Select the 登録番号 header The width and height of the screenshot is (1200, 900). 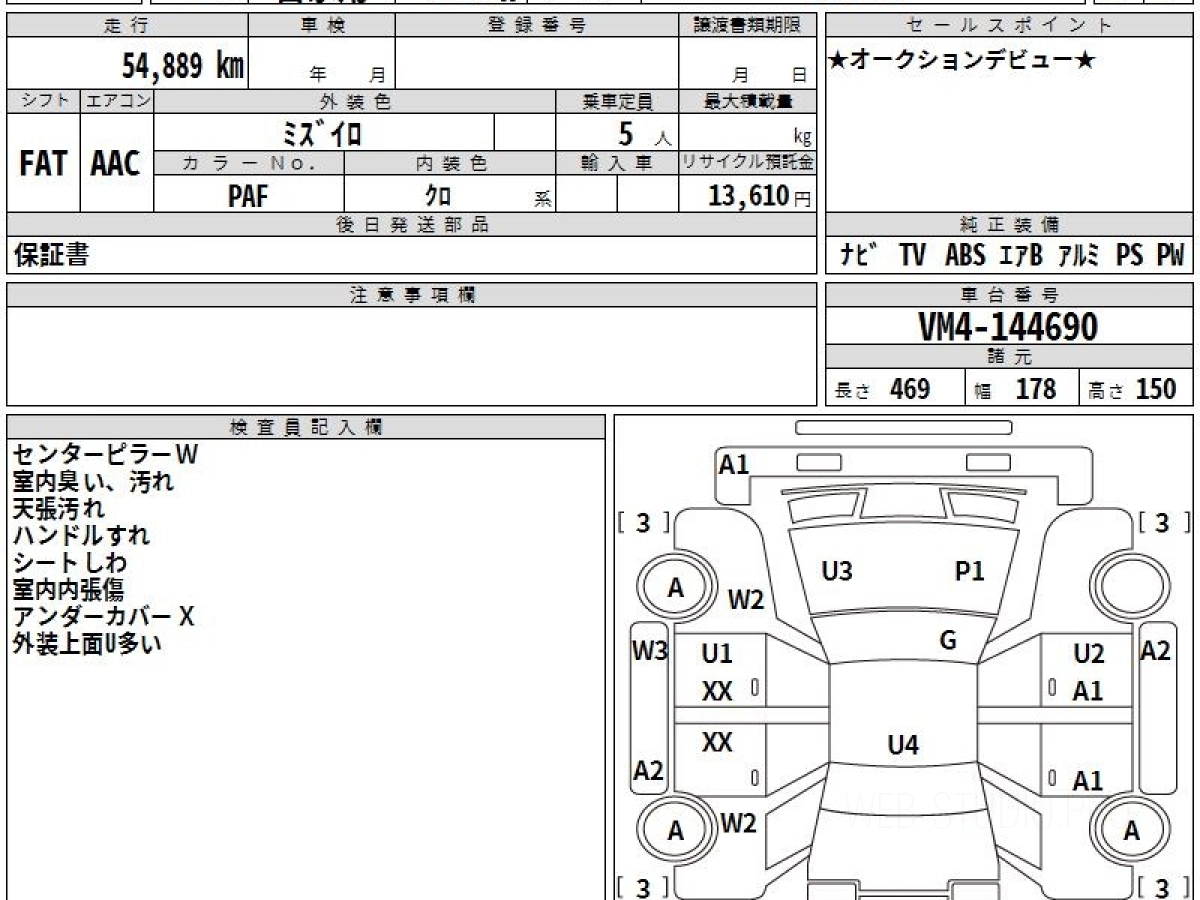point(537,26)
